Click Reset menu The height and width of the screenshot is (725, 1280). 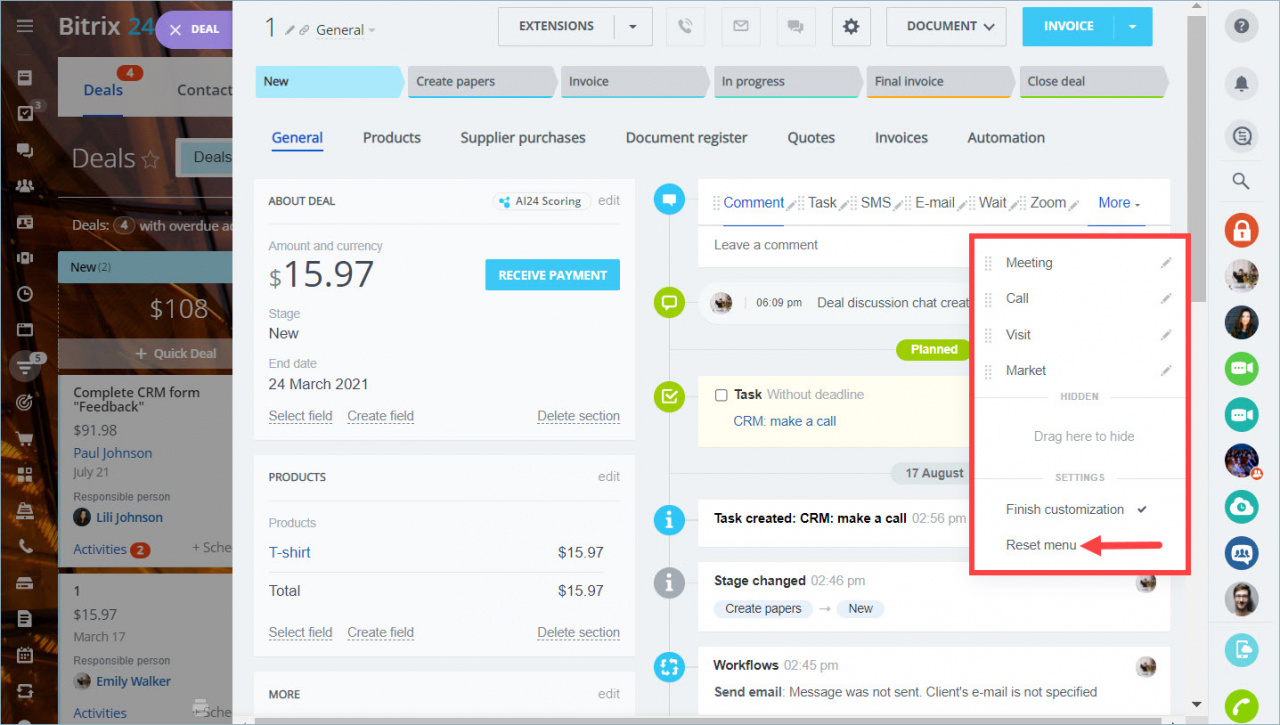(x=1041, y=545)
